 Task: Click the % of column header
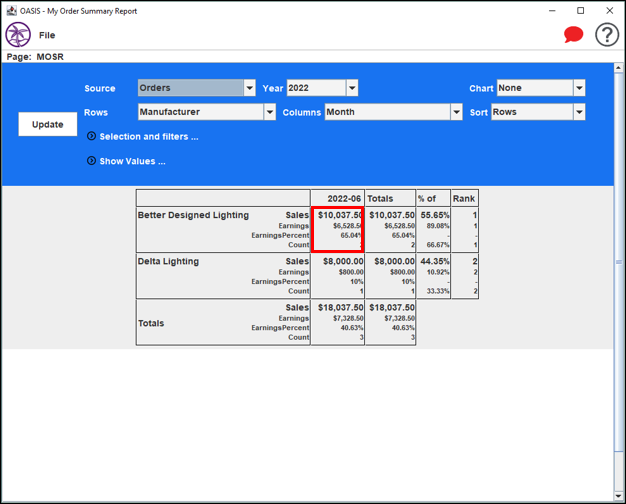pos(434,198)
